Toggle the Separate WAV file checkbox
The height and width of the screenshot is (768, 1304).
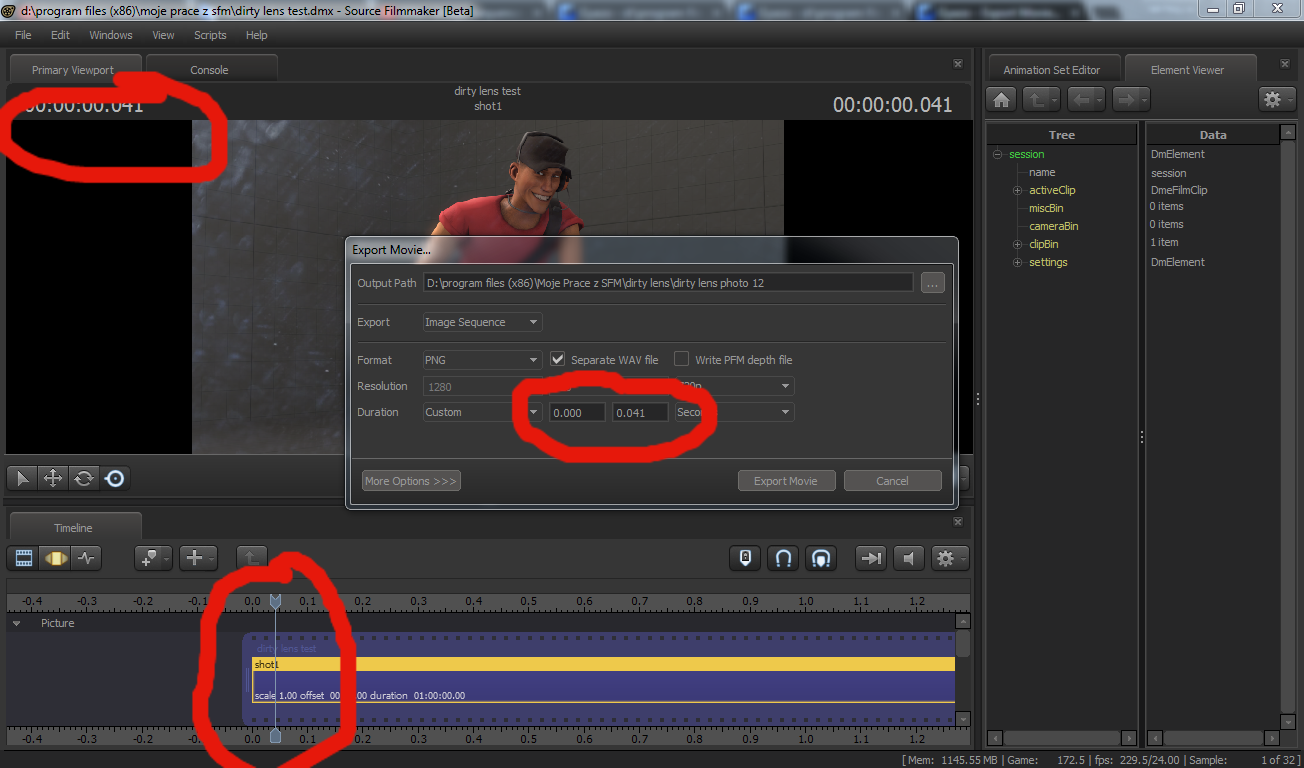pos(558,359)
